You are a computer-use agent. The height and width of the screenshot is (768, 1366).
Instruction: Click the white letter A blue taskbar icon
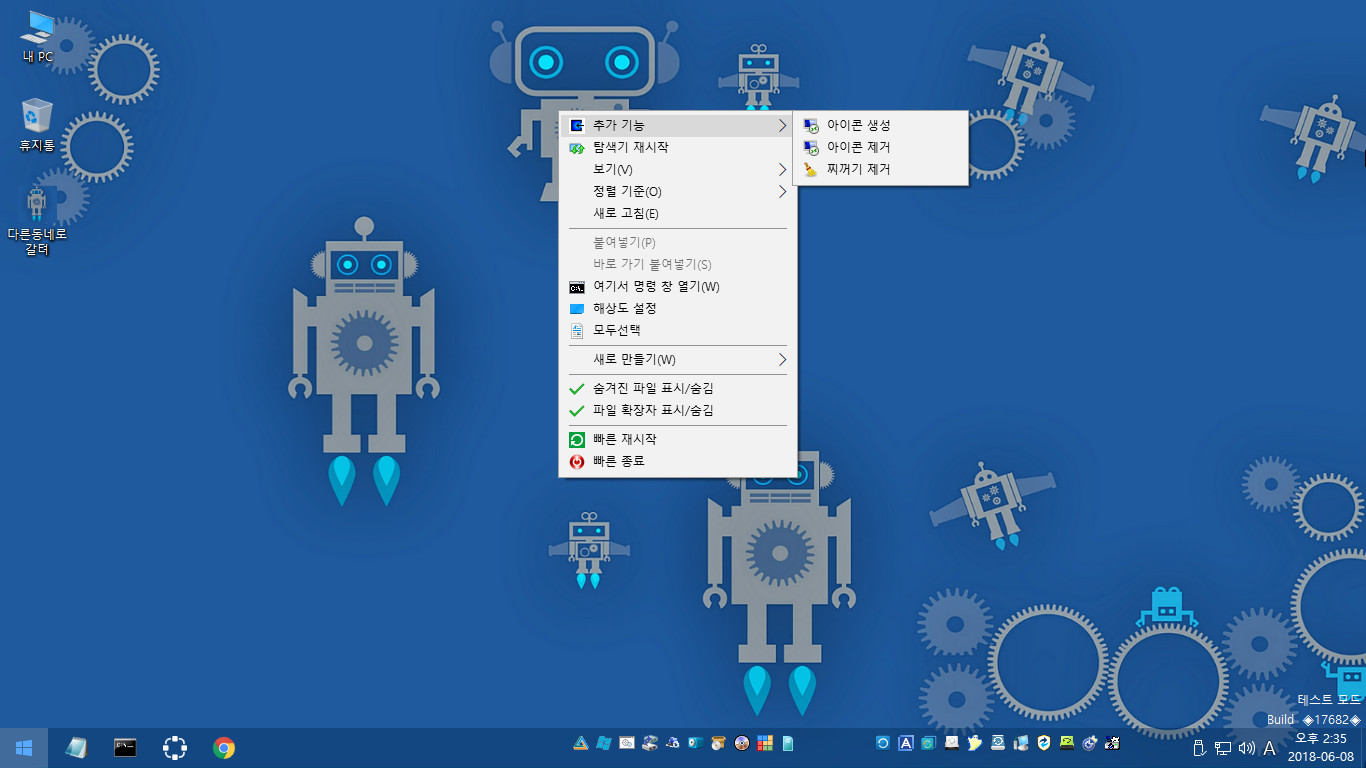point(906,743)
